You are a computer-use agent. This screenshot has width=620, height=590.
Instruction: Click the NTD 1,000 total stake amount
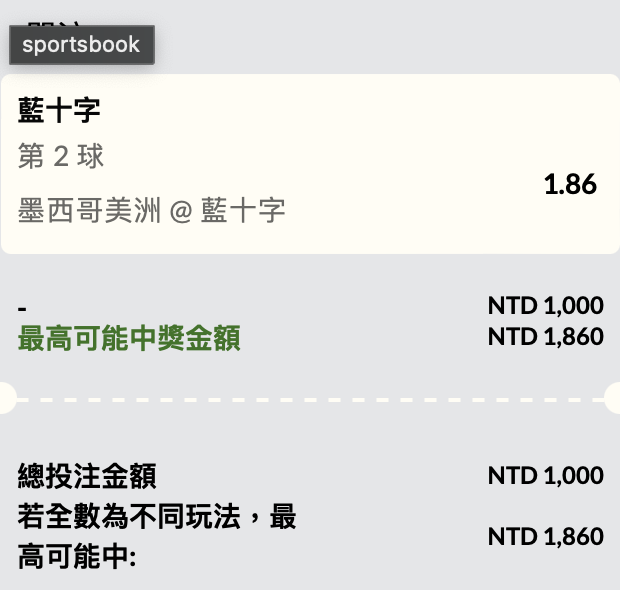(x=545, y=476)
